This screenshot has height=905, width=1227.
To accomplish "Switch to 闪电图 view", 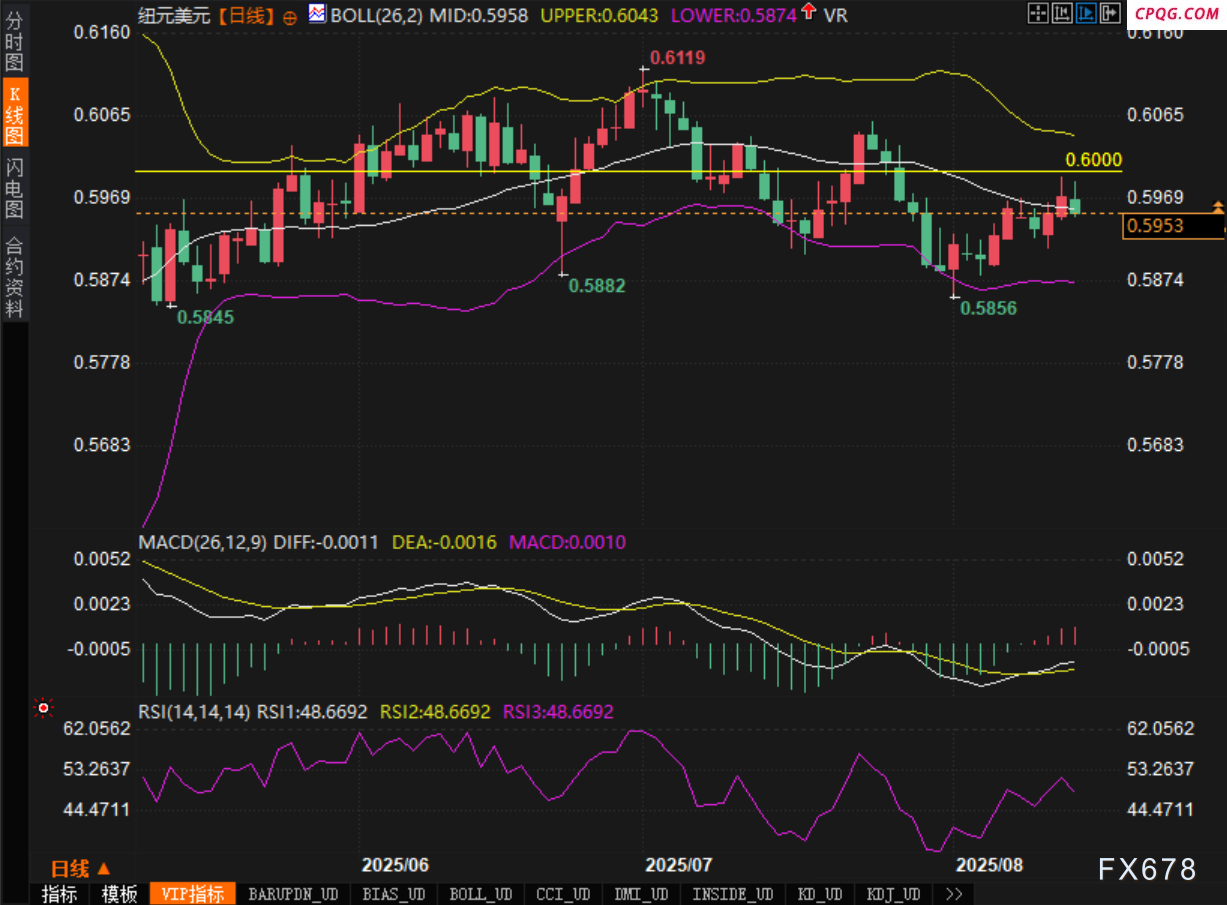I will click(14, 187).
